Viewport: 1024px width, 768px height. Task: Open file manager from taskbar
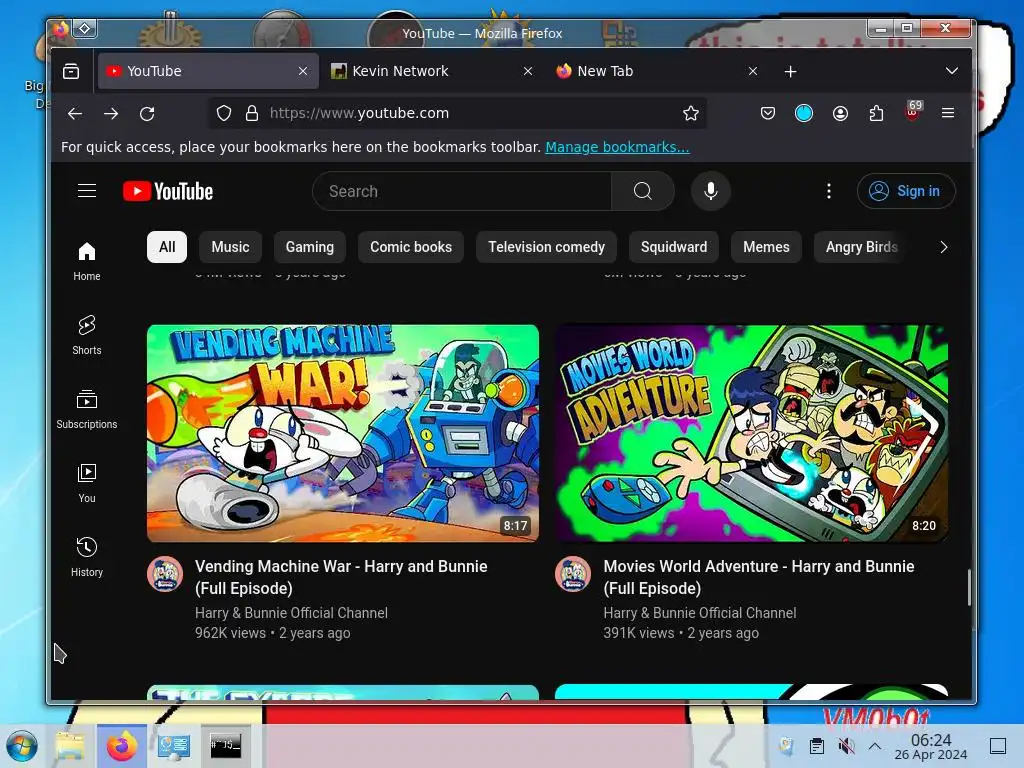pyautogui.click(x=70, y=746)
